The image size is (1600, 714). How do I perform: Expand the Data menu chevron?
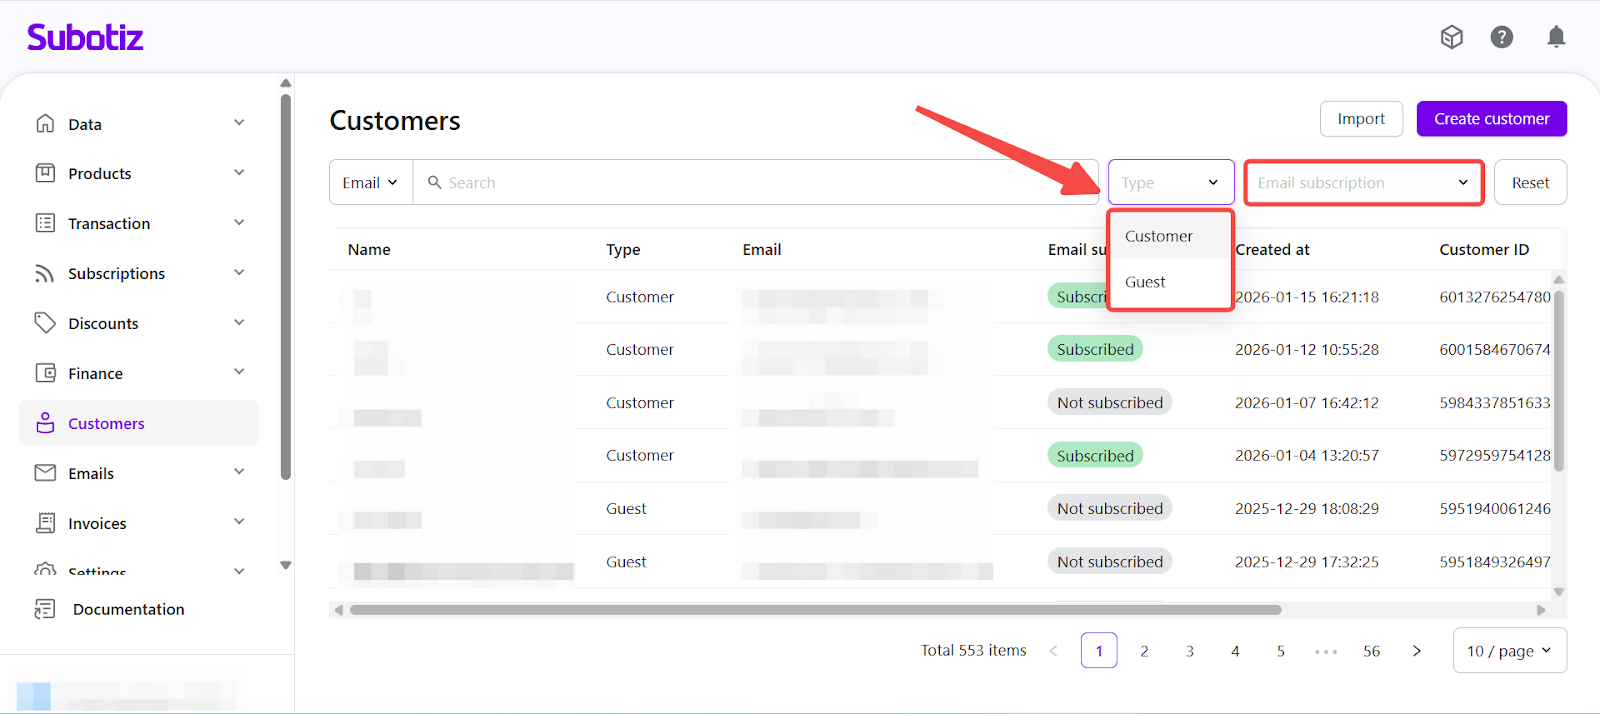[x=239, y=123]
